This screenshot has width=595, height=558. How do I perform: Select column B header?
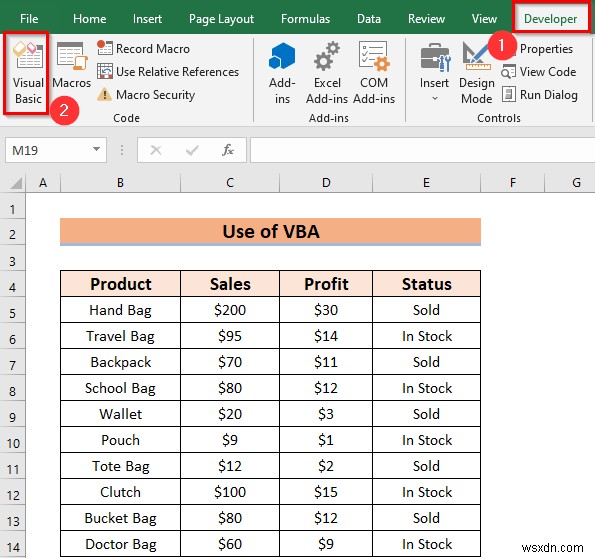120,183
